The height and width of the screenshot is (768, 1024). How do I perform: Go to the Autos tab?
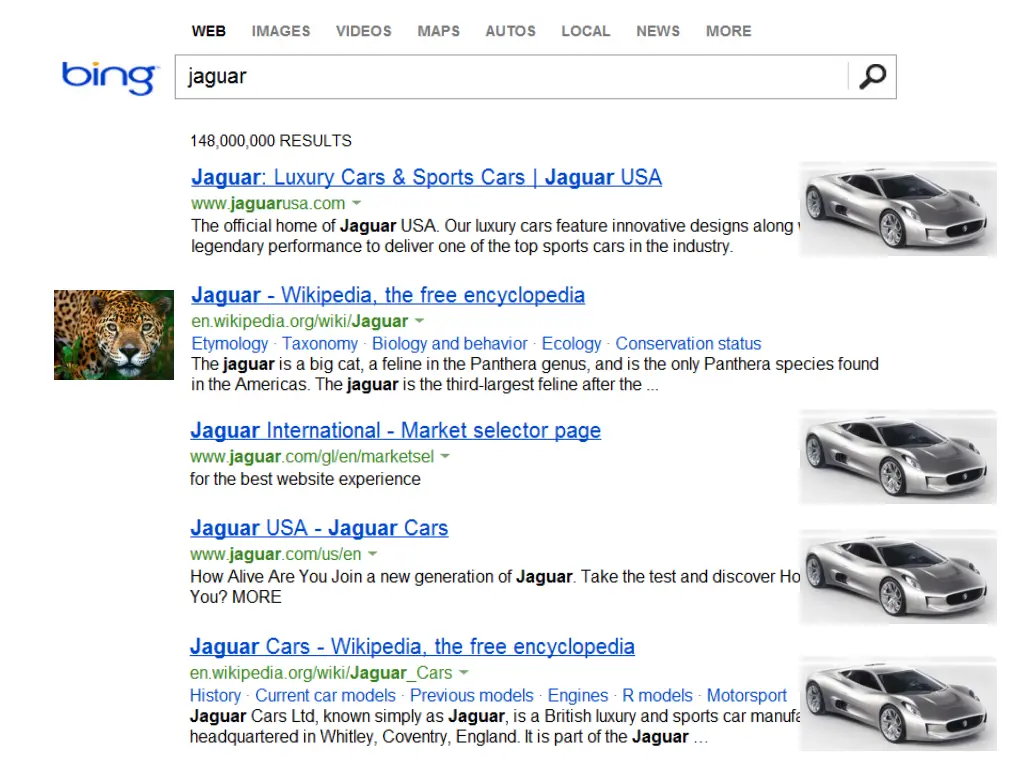[x=511, y=31]
